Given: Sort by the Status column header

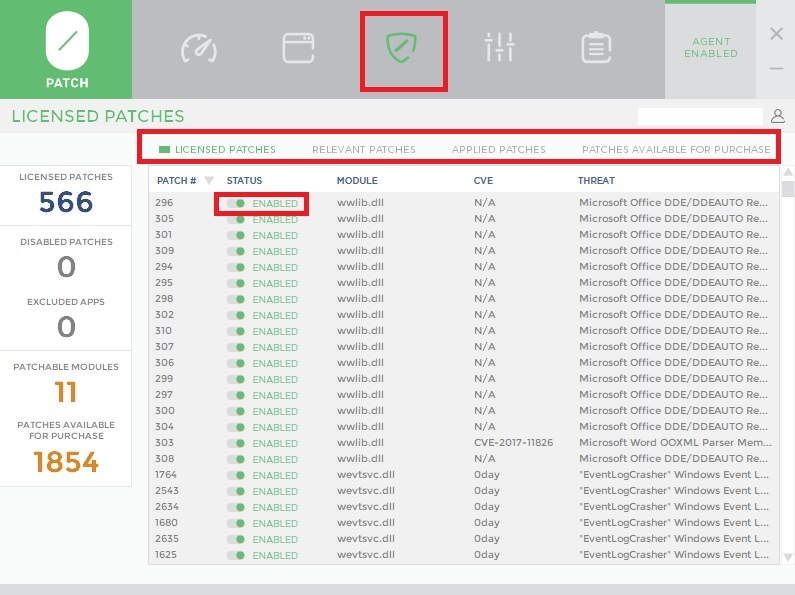Looking at the screenshot, I should 244,181.
